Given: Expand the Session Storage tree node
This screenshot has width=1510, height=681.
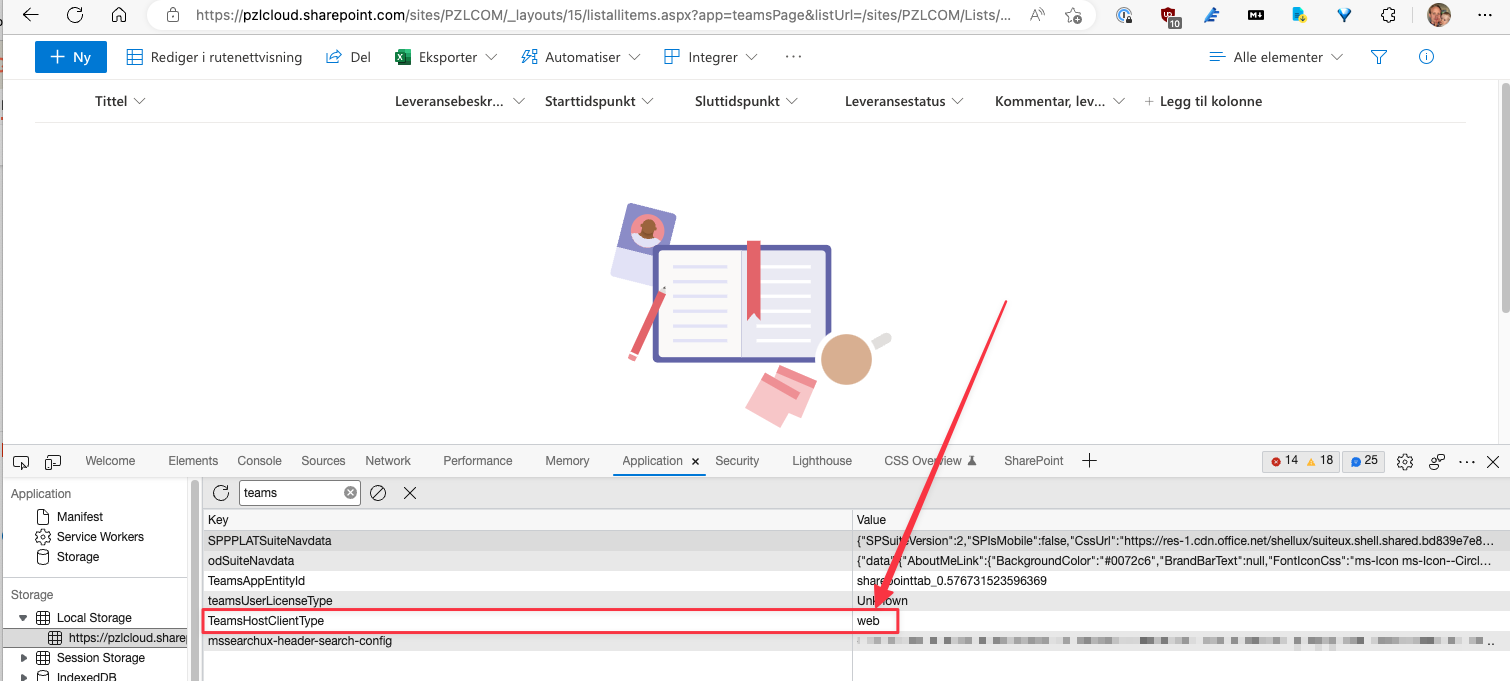Looking at the screenshot, I should pos(25,658).
